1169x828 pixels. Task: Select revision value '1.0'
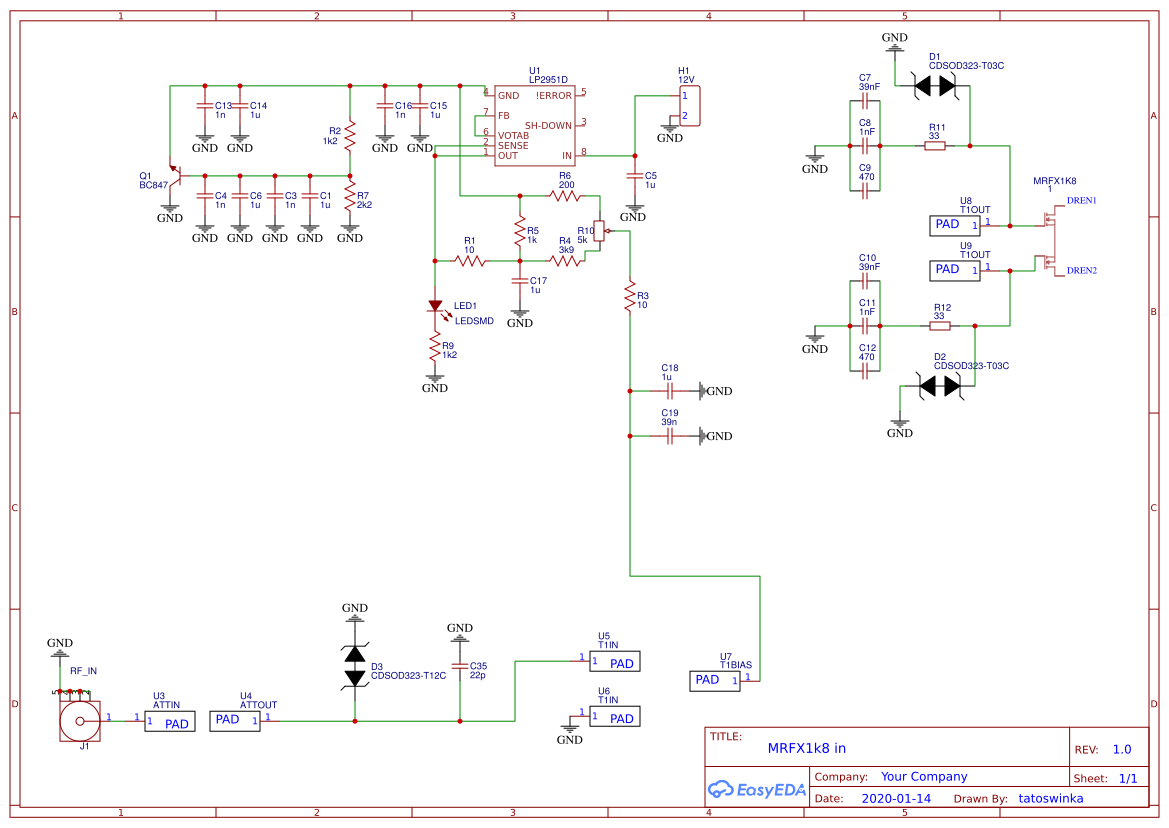tap(1122, 750)
